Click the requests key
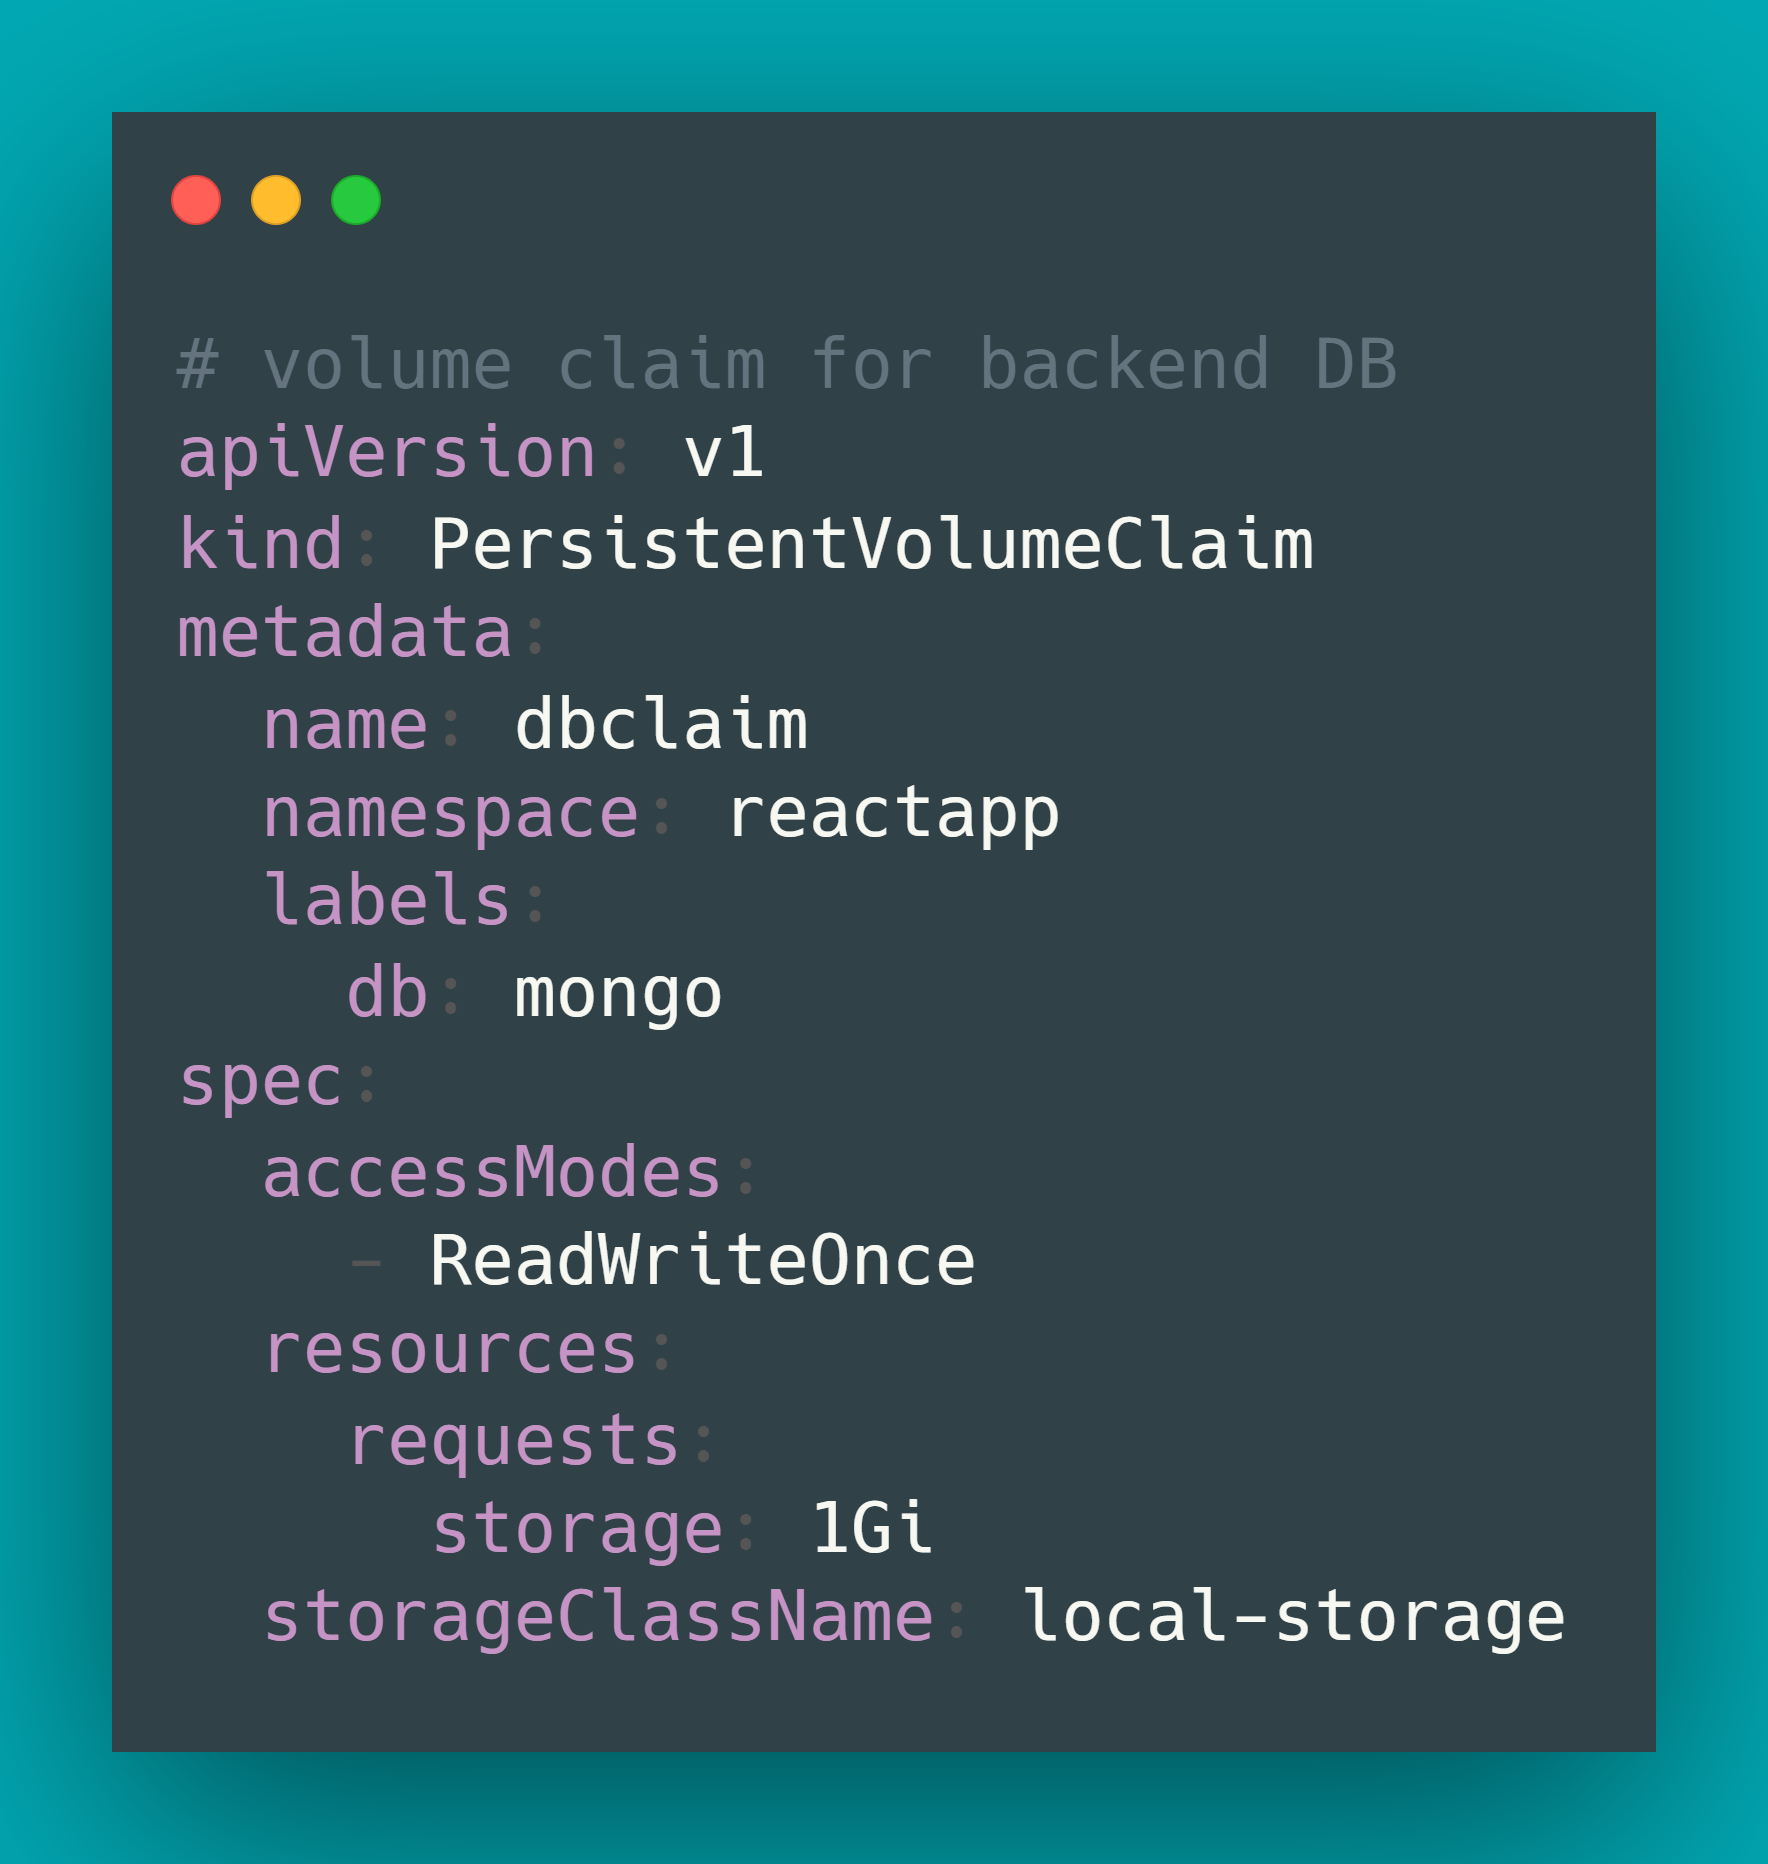This screenshot has height=1864, width=1768. point(515,1441)
